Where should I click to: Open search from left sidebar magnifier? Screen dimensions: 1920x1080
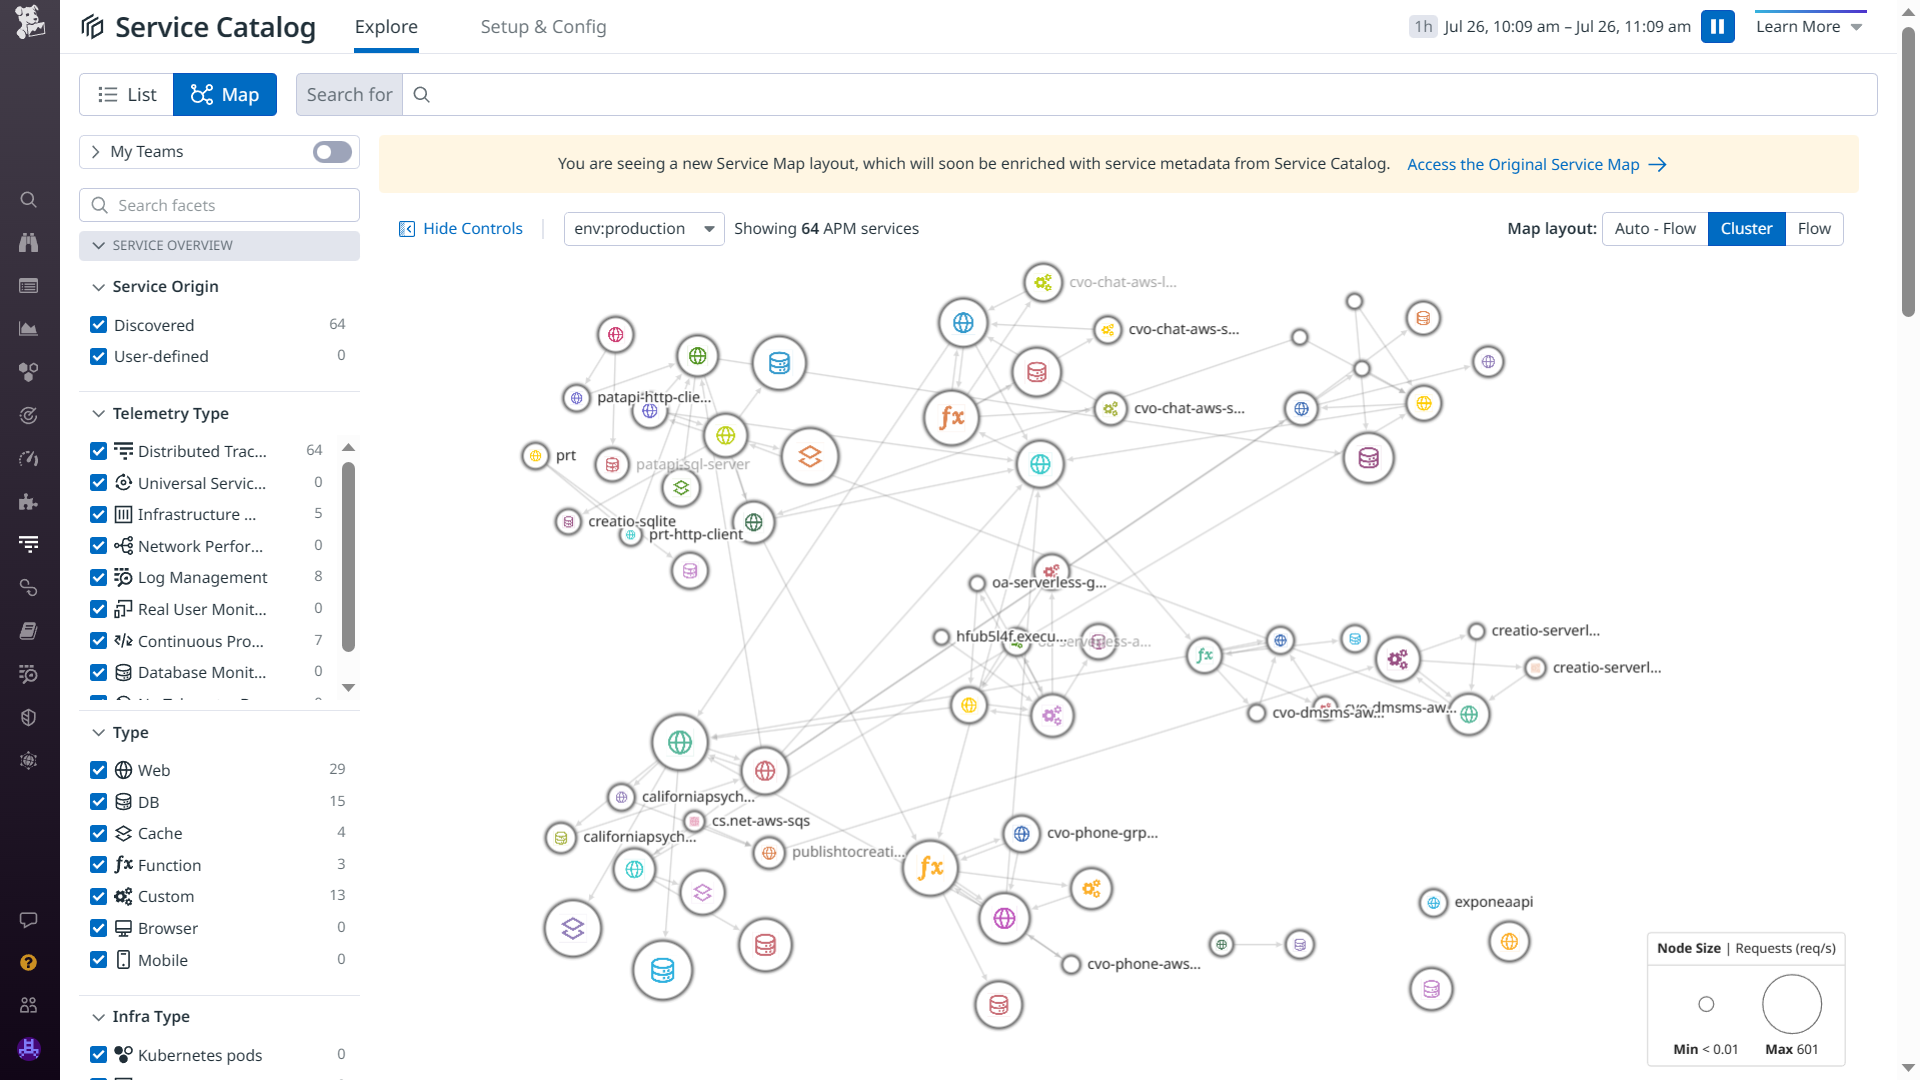(29, 200)
